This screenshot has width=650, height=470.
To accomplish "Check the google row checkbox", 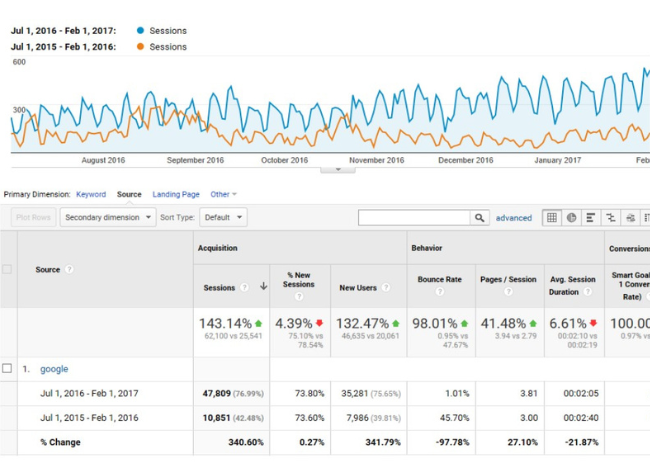I will click(x=7, y=368).
